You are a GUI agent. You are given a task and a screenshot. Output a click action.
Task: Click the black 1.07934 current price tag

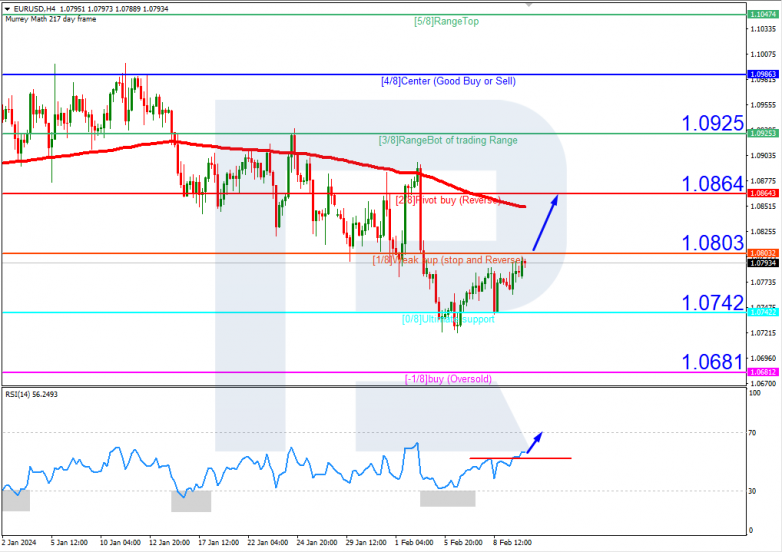(763, 263)
